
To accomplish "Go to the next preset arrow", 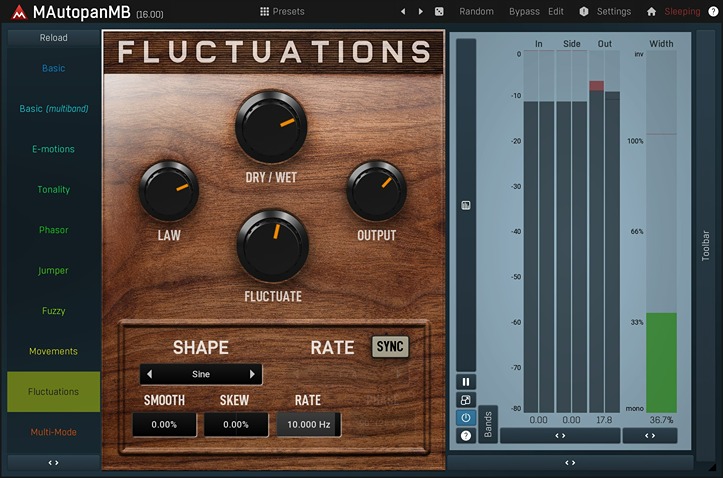I will (x=421, y=12).
